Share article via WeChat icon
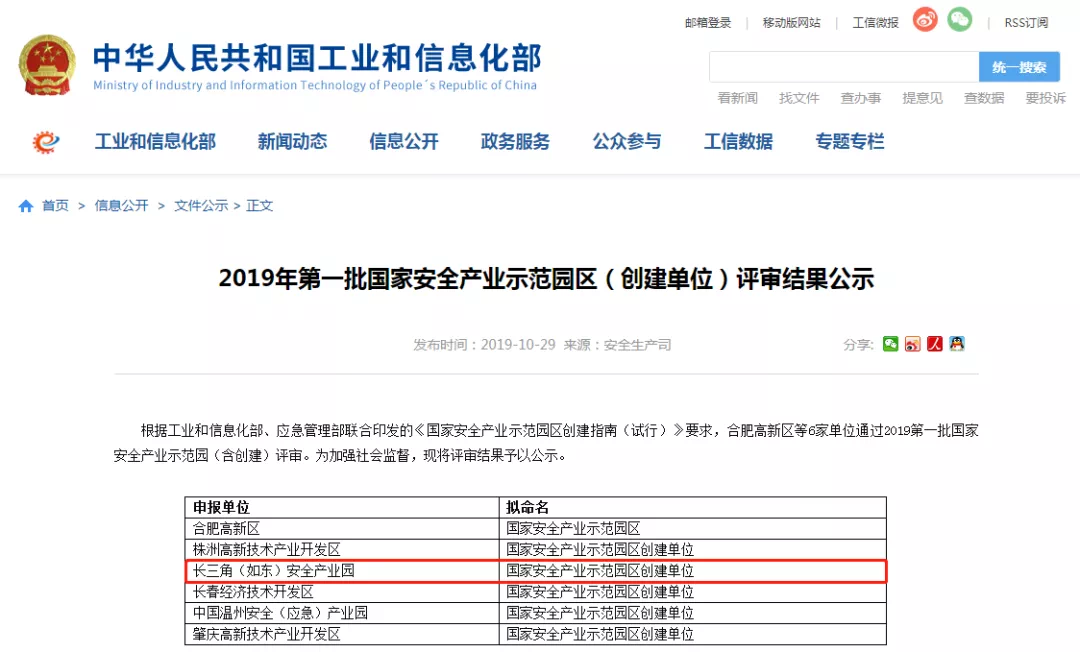The height and width of the screenshot is (652, 1080). pos(891,344)
